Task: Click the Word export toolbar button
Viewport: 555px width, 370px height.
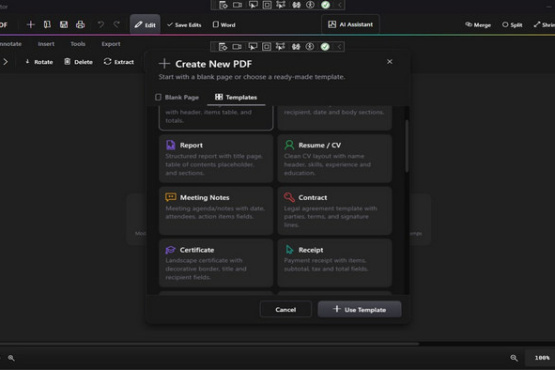Action: [224, 25]
